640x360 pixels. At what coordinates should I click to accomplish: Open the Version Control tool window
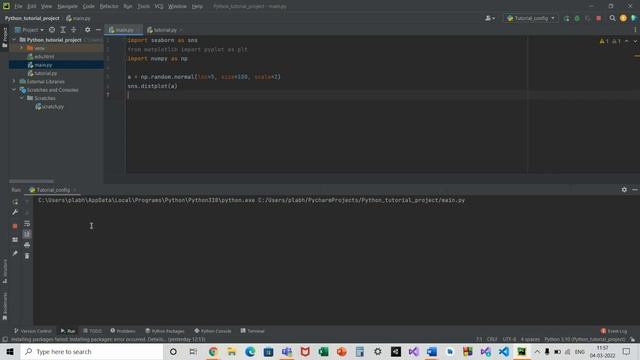pos(33,331)
